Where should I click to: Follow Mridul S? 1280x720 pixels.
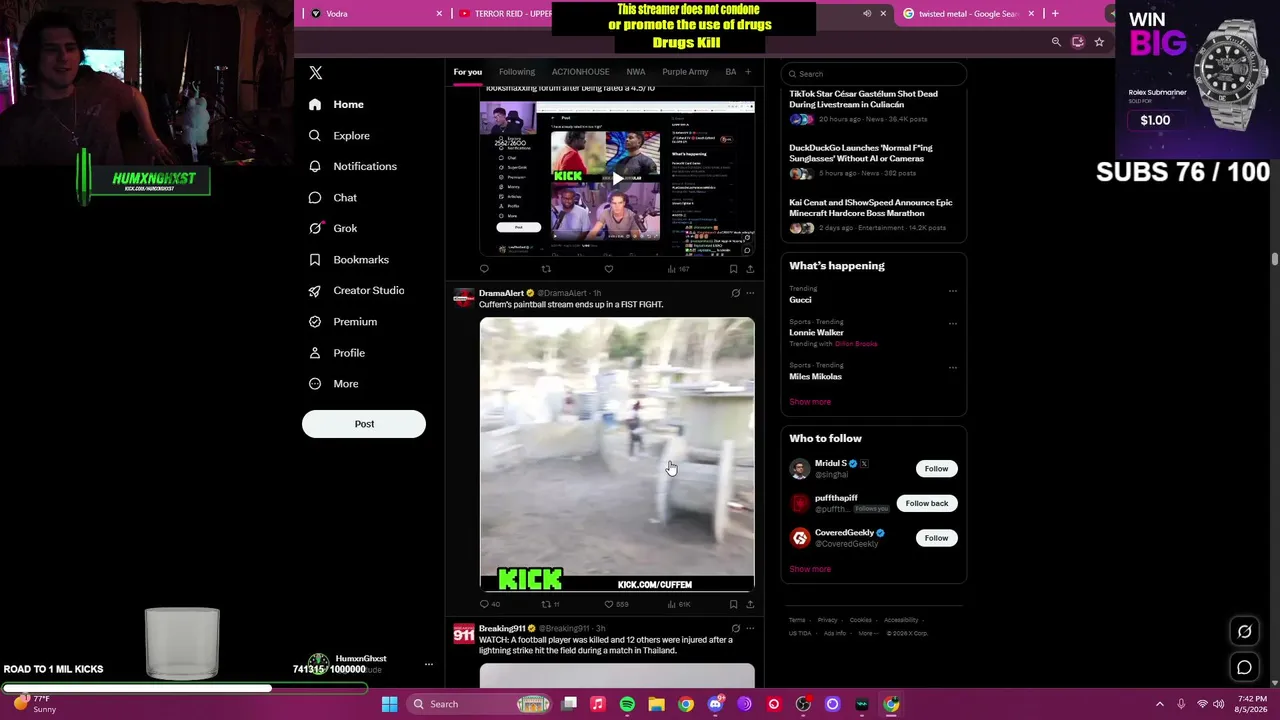936,468
